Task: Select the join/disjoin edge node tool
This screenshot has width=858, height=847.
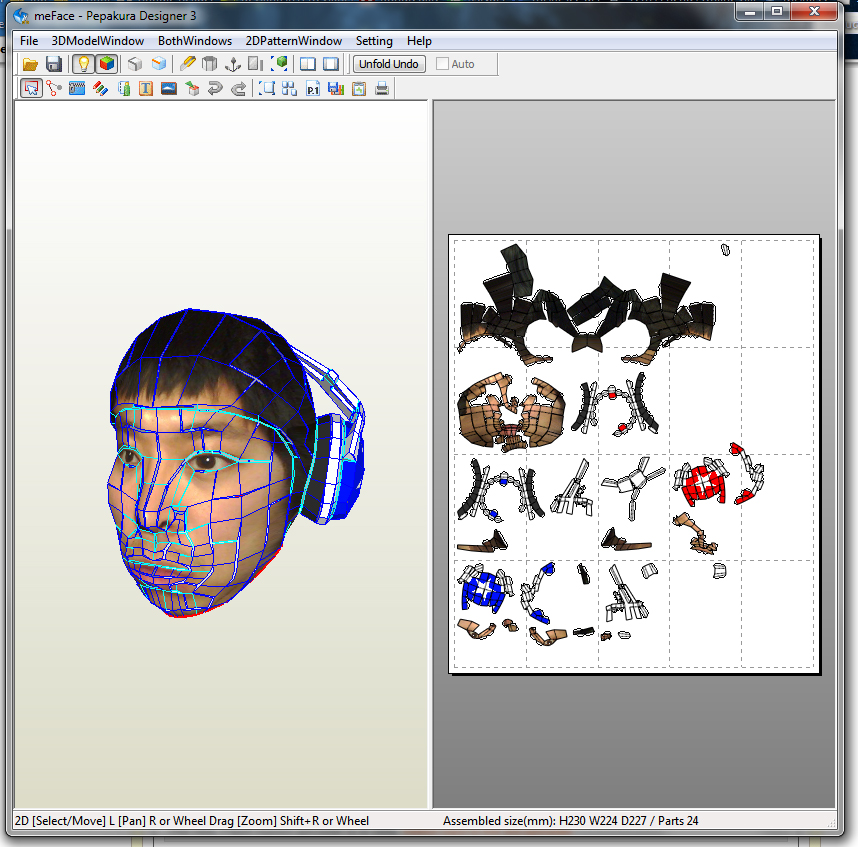Action: coord(54,88)
